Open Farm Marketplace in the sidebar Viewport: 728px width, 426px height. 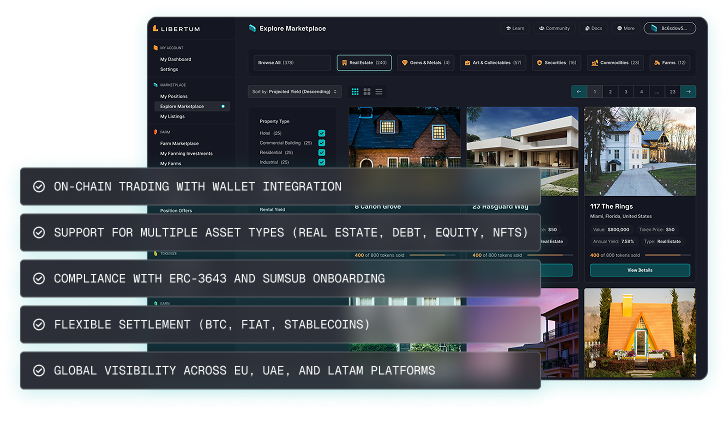coord(179,143)
